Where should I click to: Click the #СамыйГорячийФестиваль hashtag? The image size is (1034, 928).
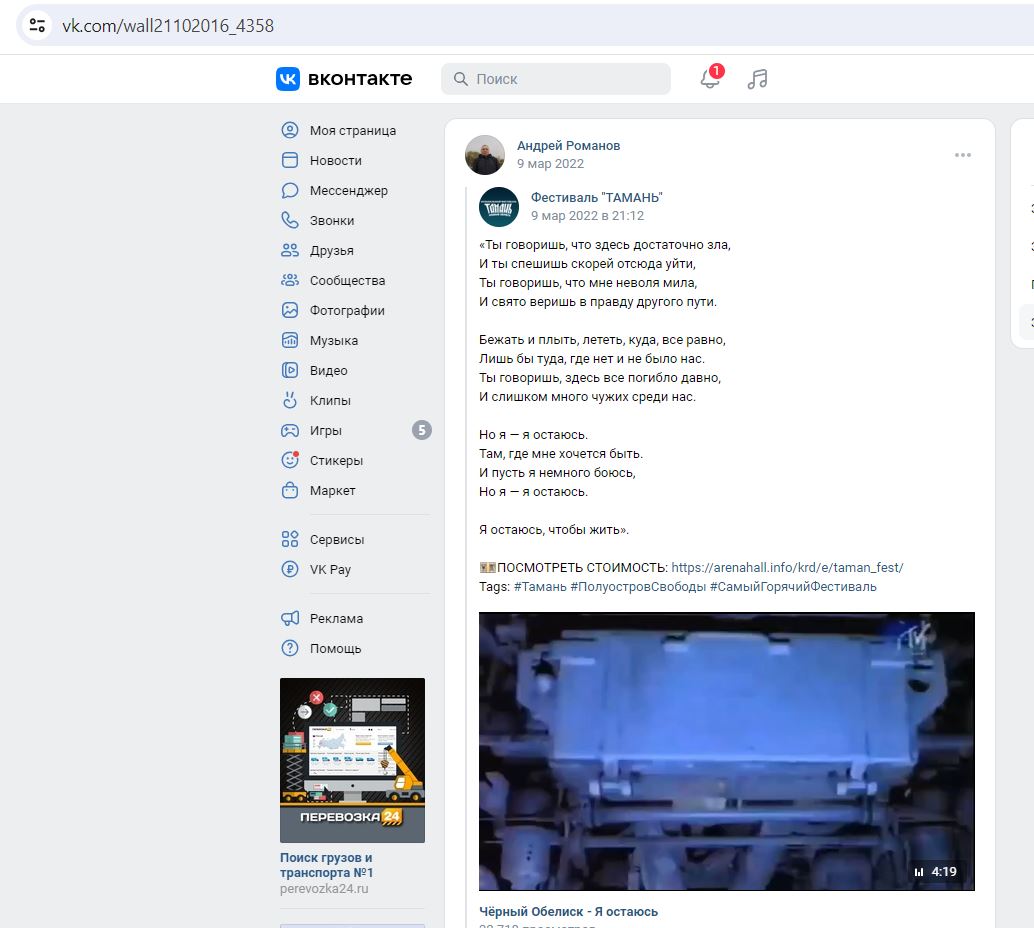pyautogui.click(x=793, y=587)
